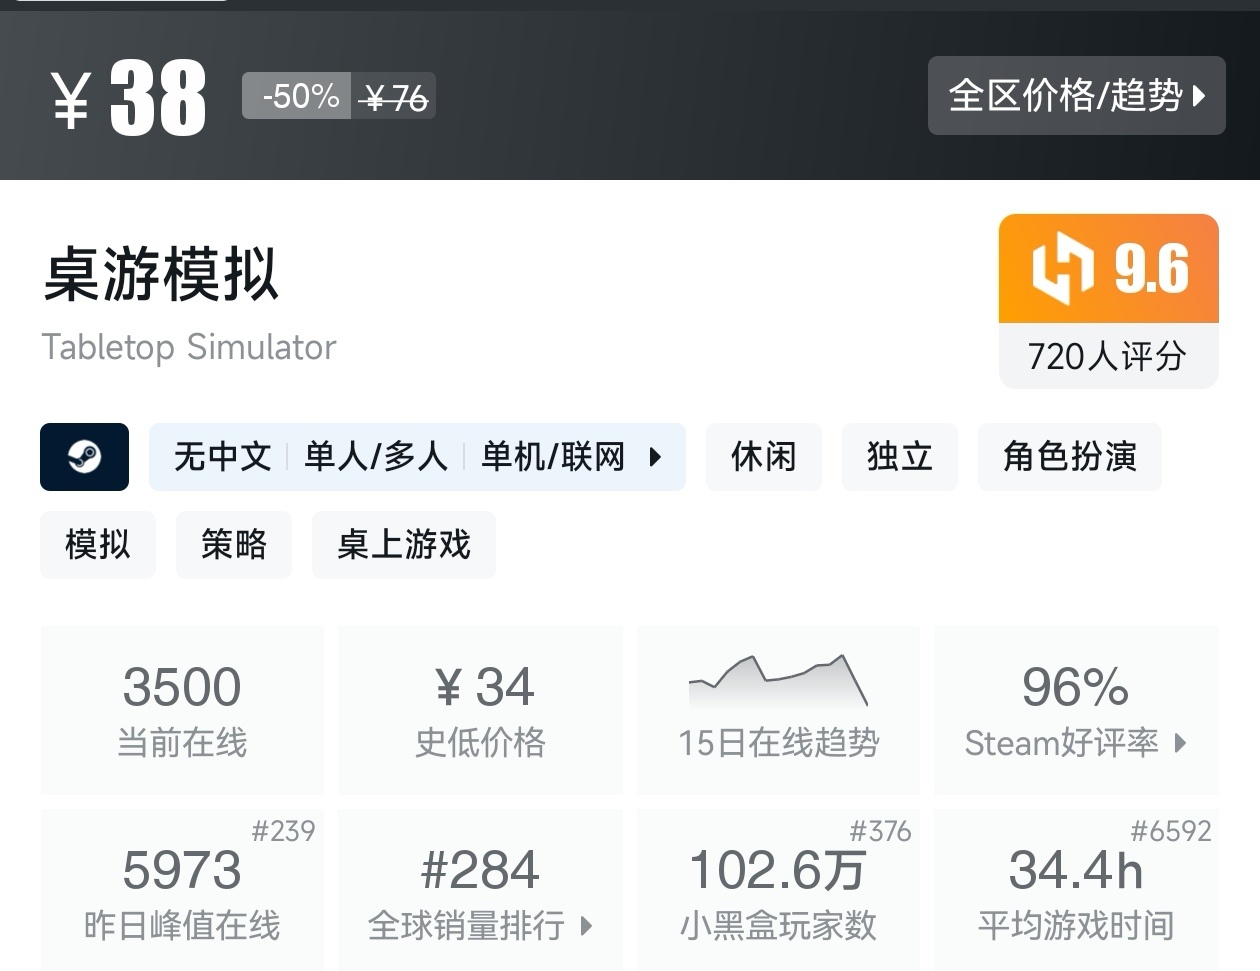Tap the 3500 当前在线 stat
Screen dimensions: 1260x971
182,711
